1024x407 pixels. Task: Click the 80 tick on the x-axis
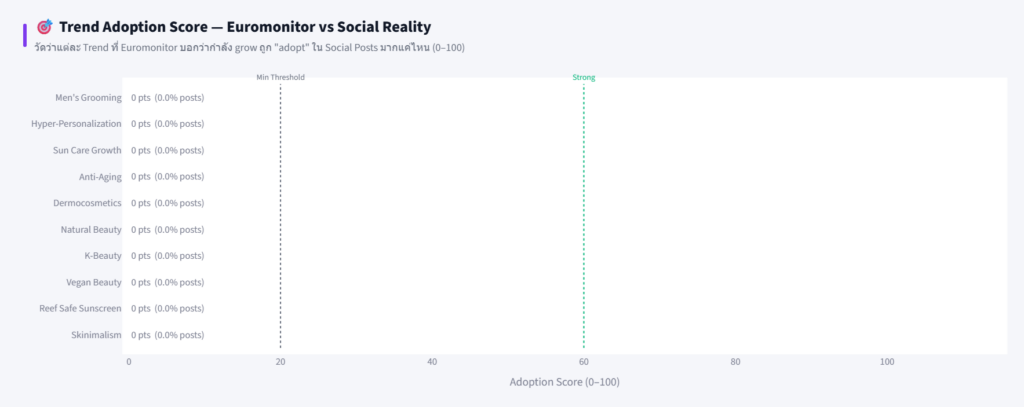[735, 361]
